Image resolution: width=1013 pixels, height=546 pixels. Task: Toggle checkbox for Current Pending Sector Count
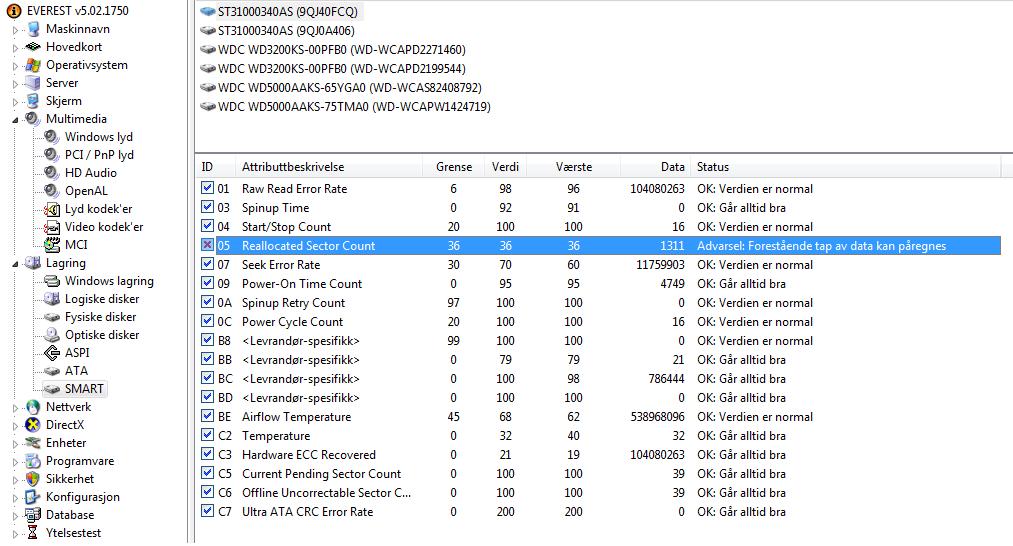coord(207,473)
